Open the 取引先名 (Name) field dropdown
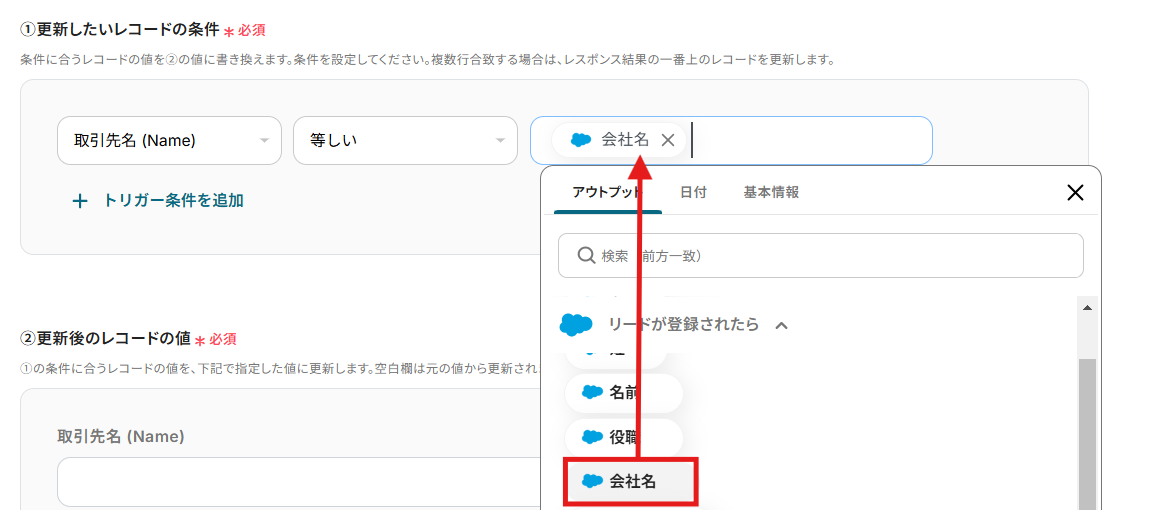 point(169,140)
